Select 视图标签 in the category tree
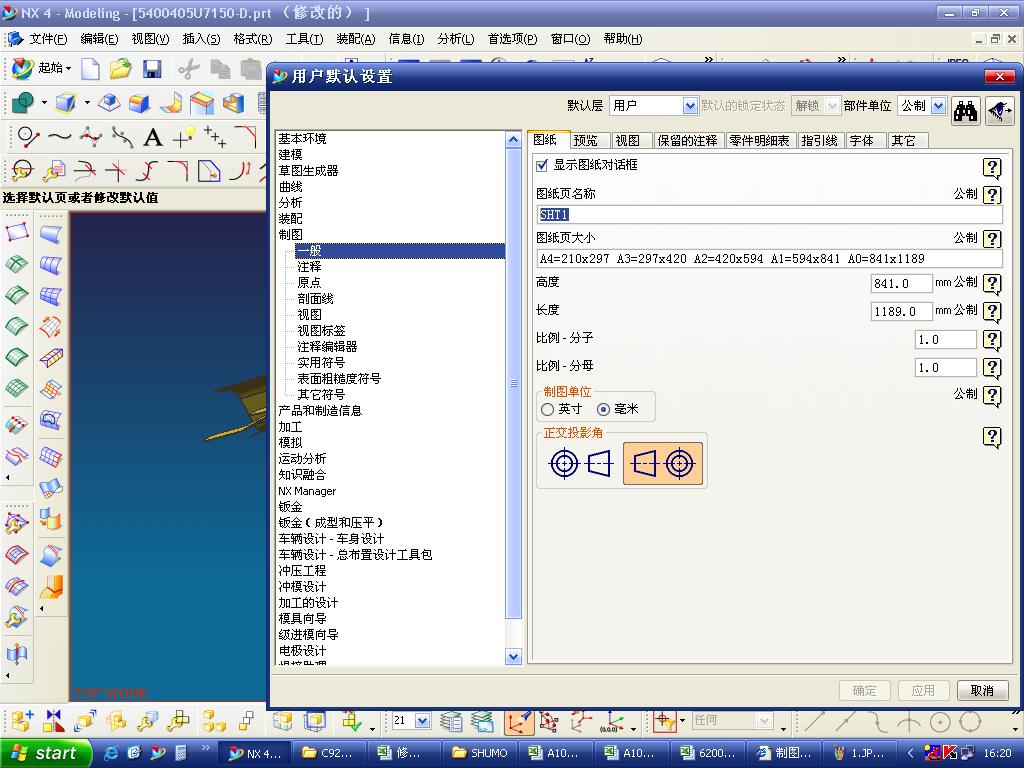This screenshot has width=1024, height=768. pyautogui.click(x=321, y=330)
